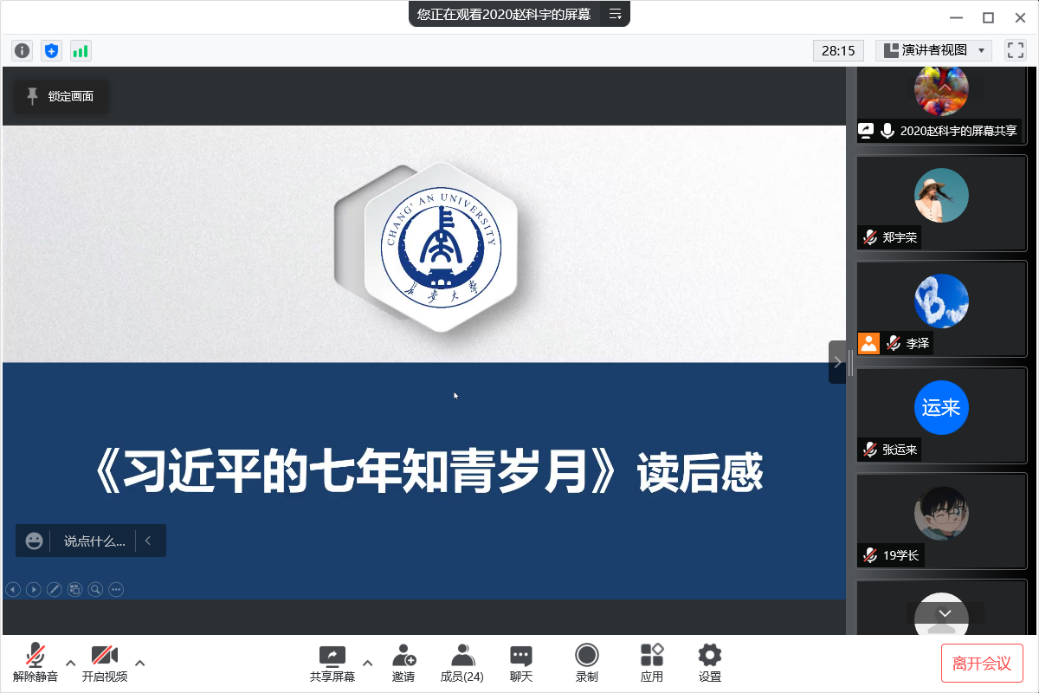Invite participants with 邀请 icon
This screenshot has height=693, width=1039.
pyautogui.click(x=404, y=663)
